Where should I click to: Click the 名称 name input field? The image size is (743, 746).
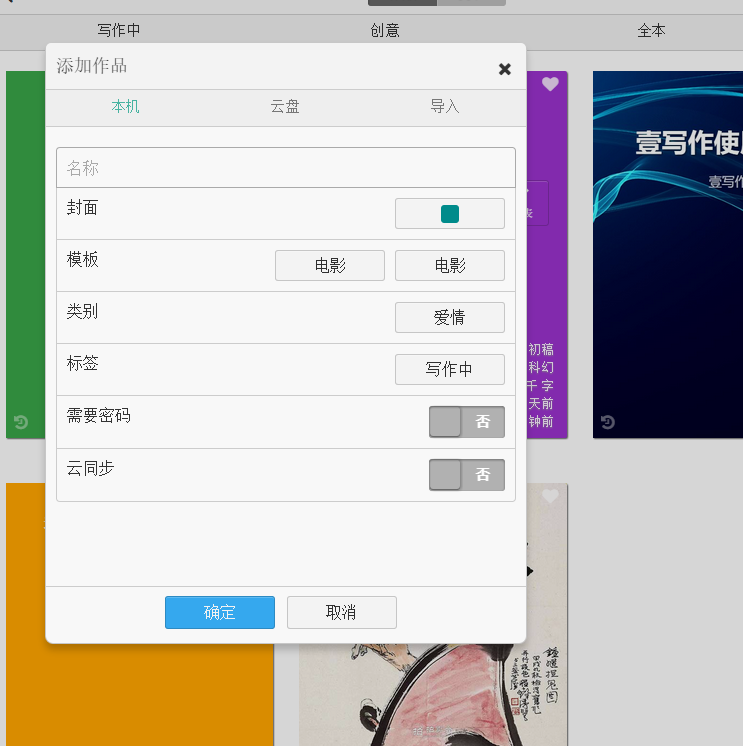click(286, 168)
